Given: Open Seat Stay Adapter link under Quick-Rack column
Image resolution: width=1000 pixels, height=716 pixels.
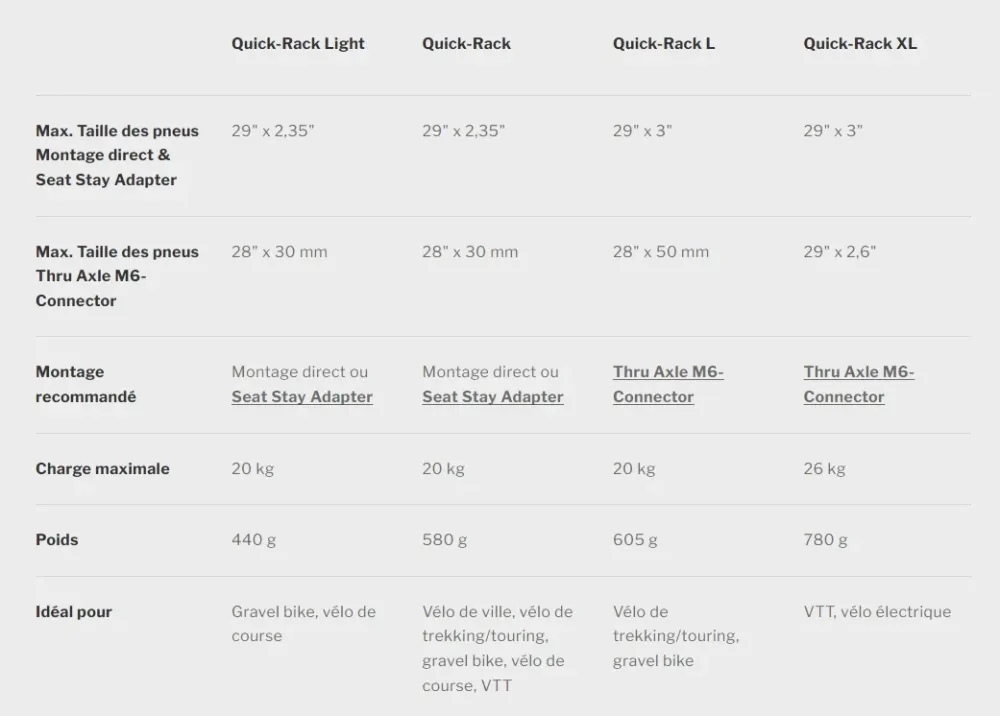Looking at the screenshot, I should click(x=492, y=397).
